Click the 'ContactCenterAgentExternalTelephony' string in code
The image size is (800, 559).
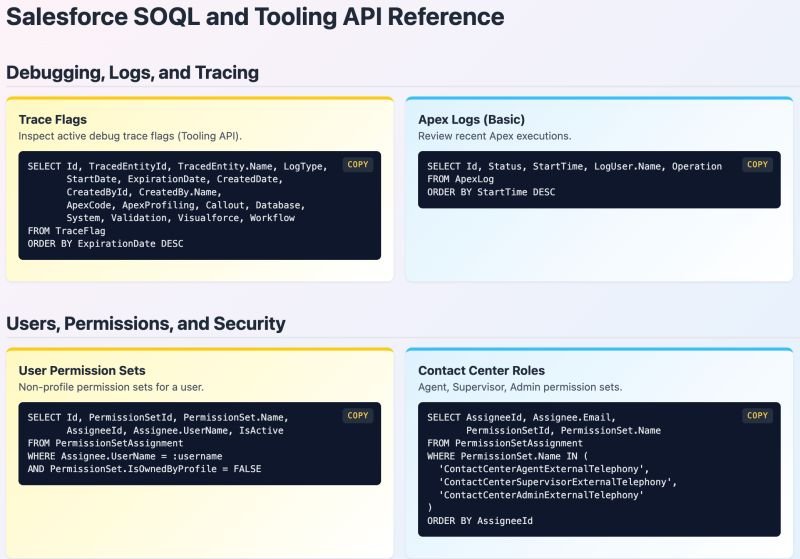pos(544,469)
